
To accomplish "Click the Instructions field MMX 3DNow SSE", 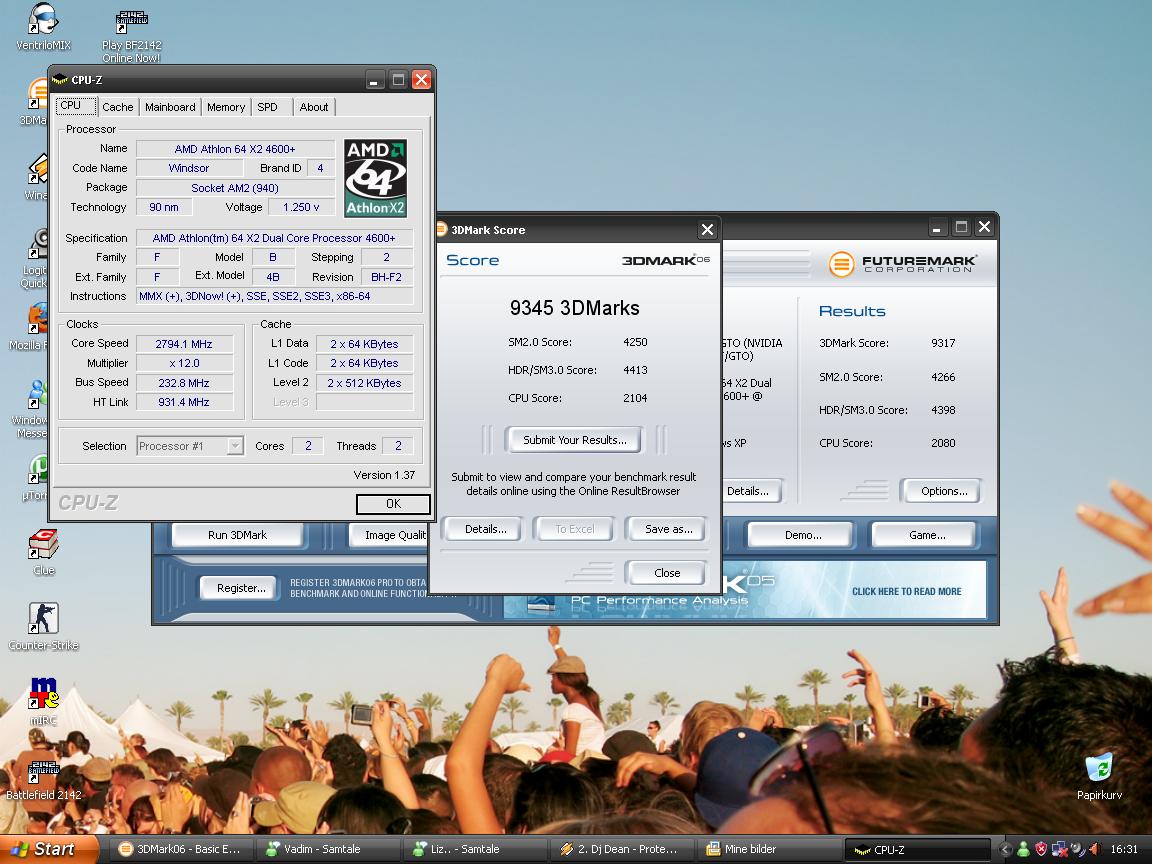I will pyautogui.click(x=275, y=296).
